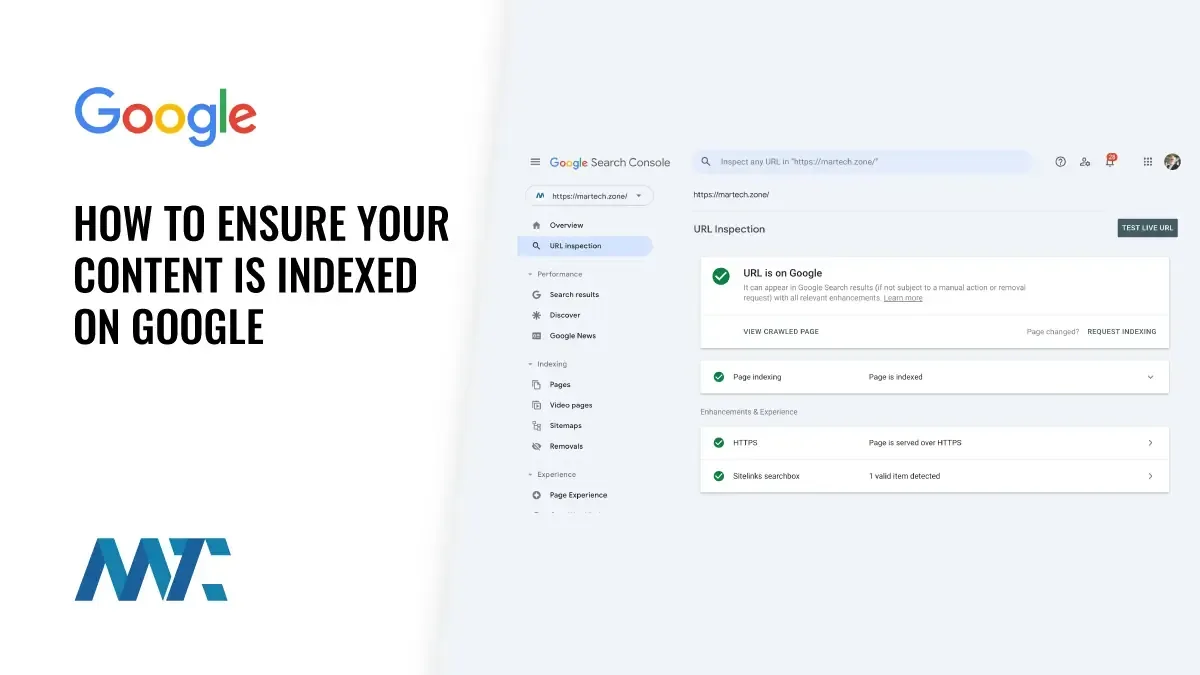Open the Search Console hamburger menu

point(535,162)
